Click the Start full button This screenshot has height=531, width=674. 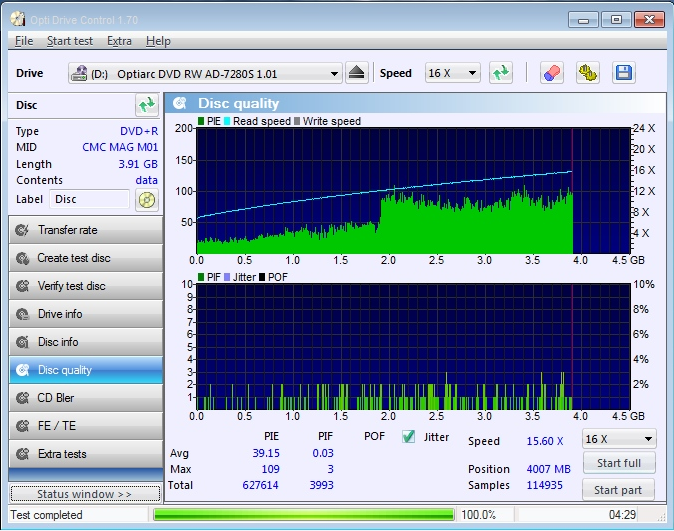(x=619, y=463)
